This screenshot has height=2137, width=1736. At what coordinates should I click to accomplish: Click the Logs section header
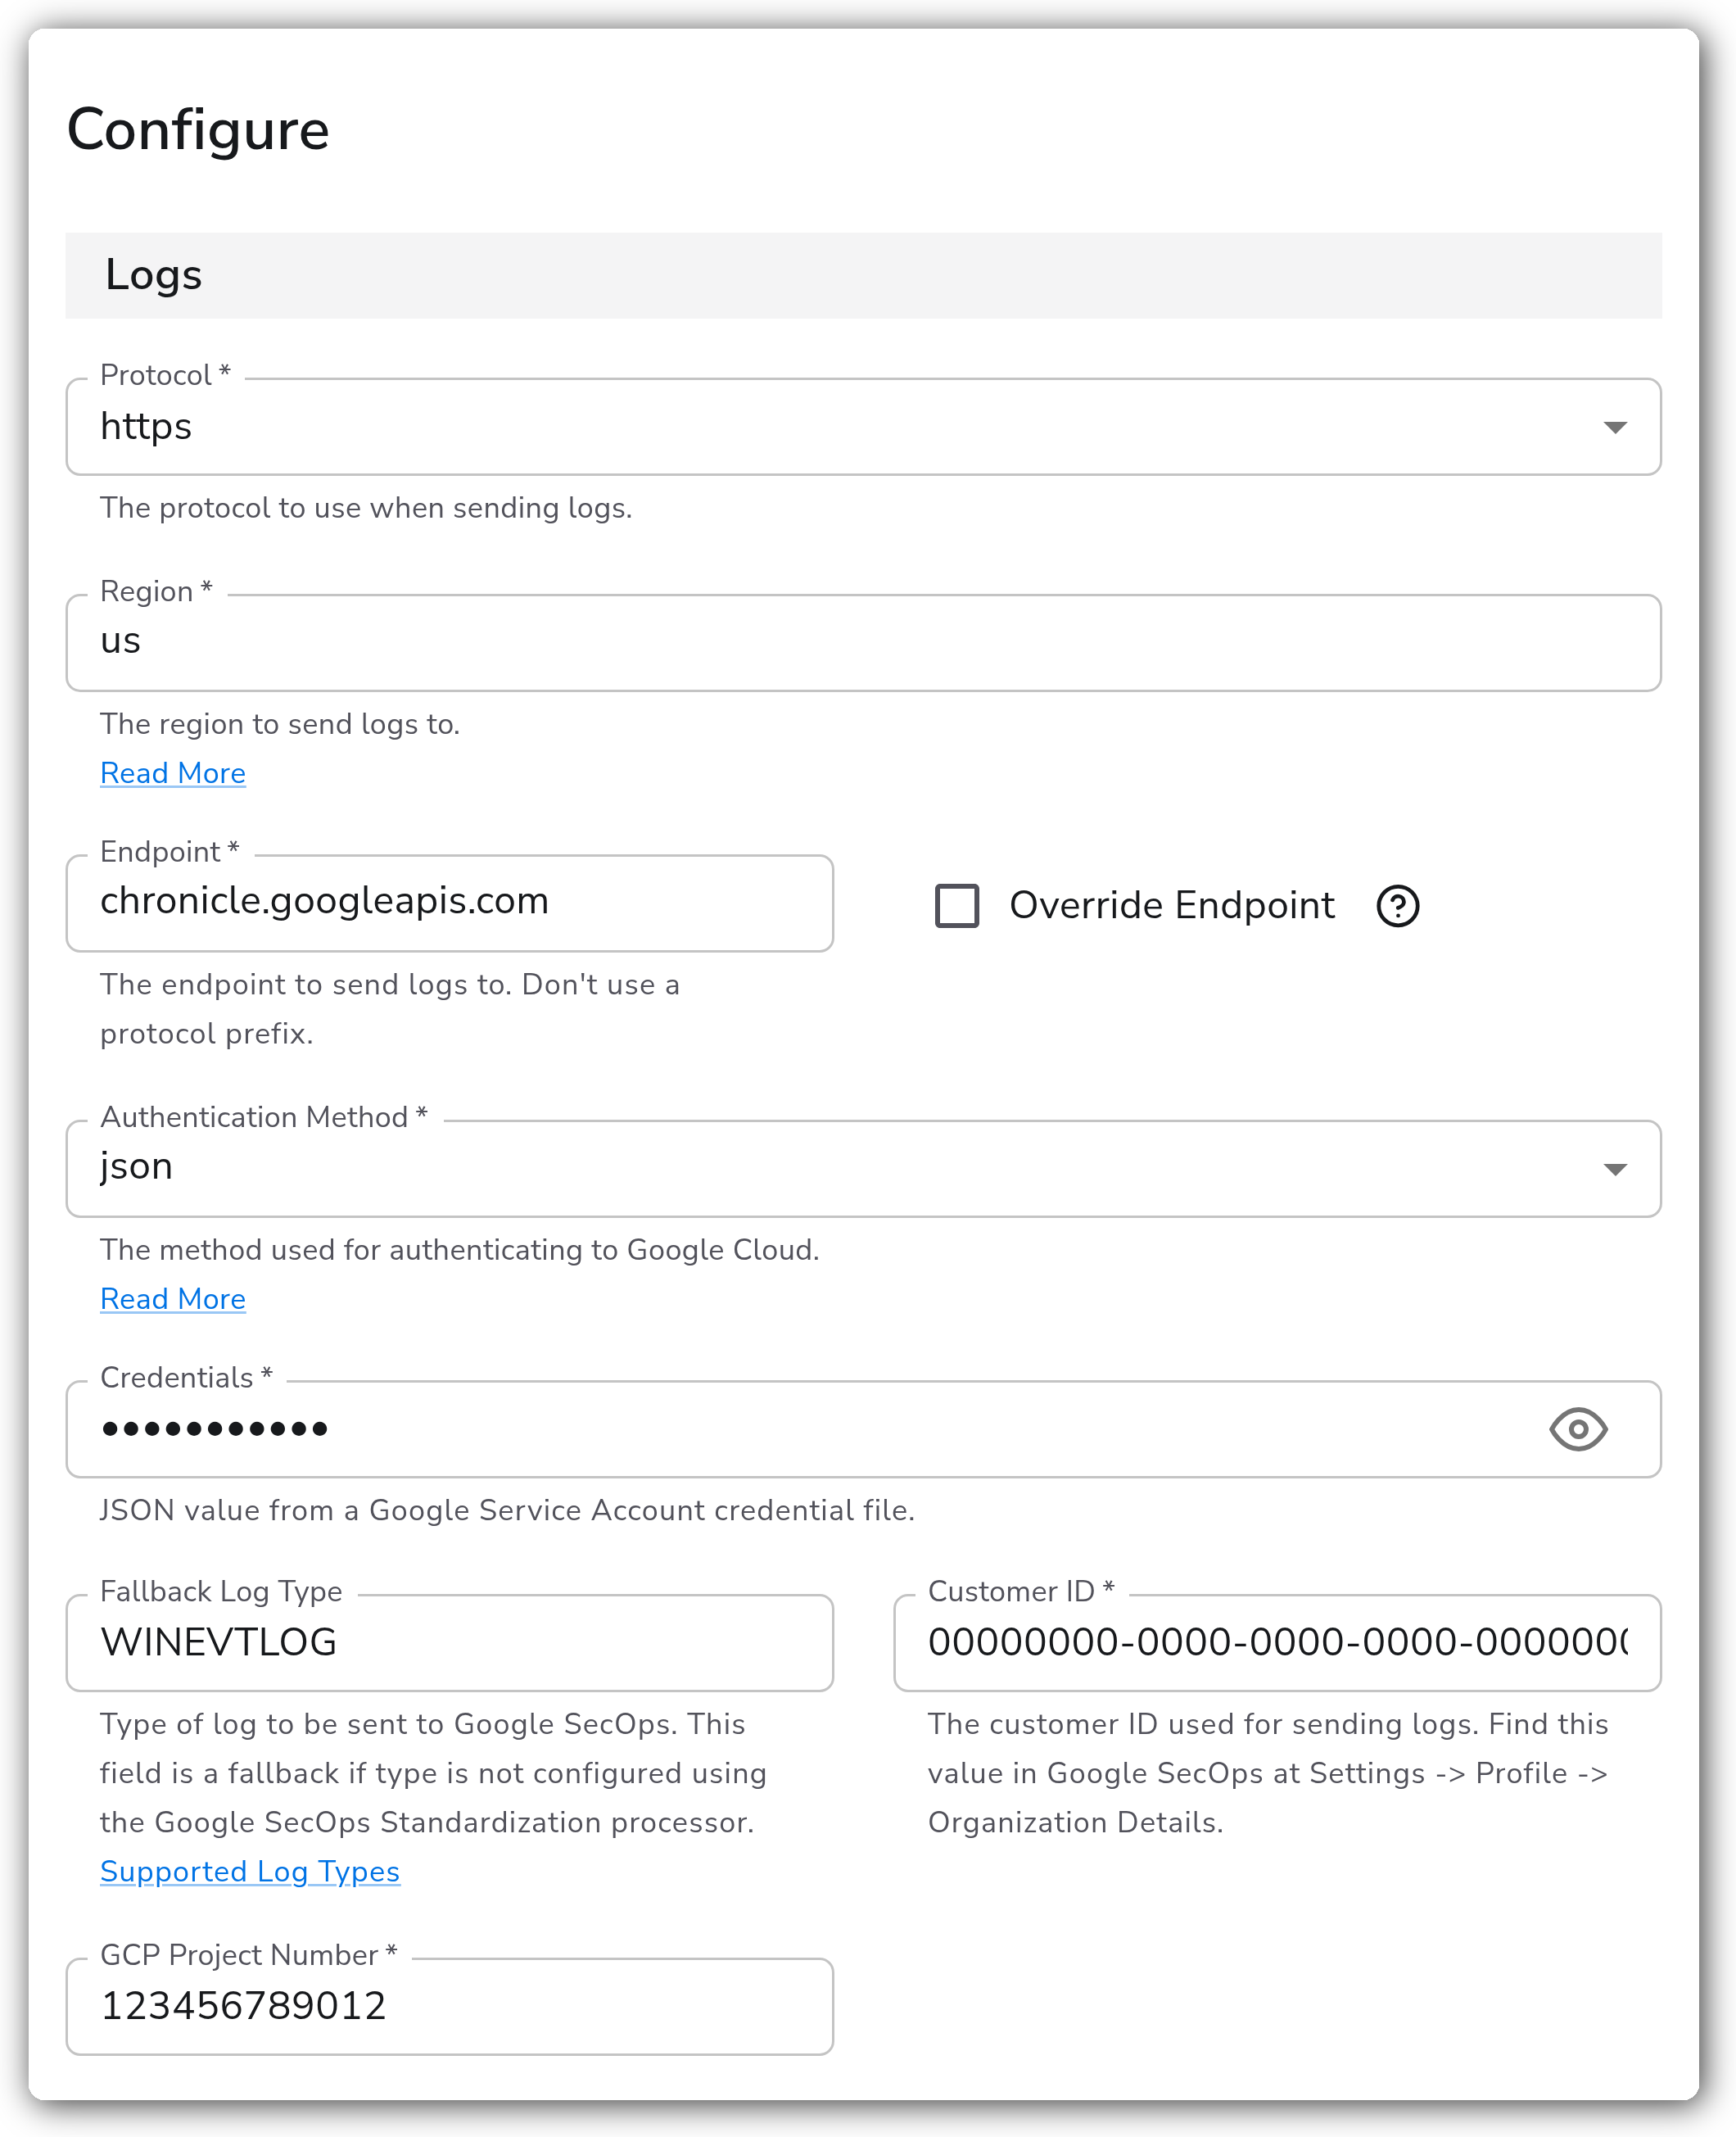(863, 275)
